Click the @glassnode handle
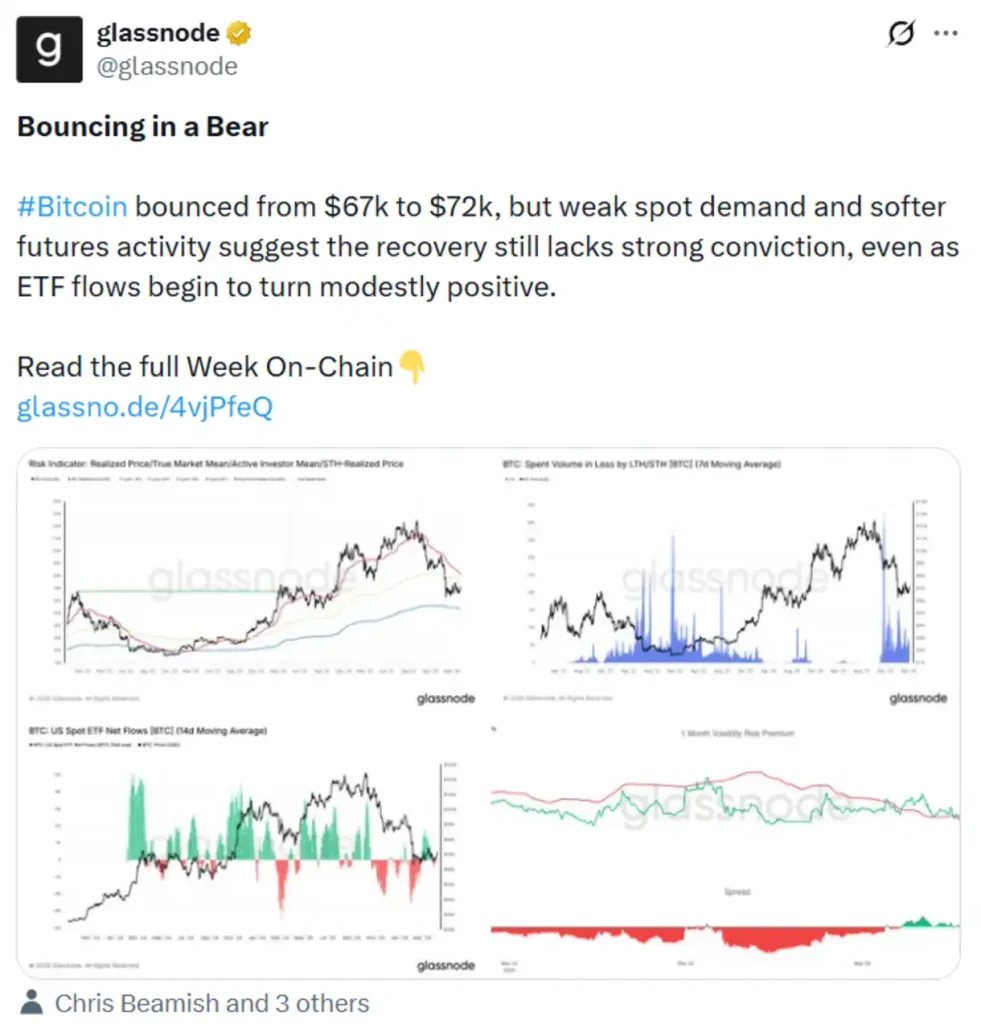The image size is (981, 1024). [166, 66]
